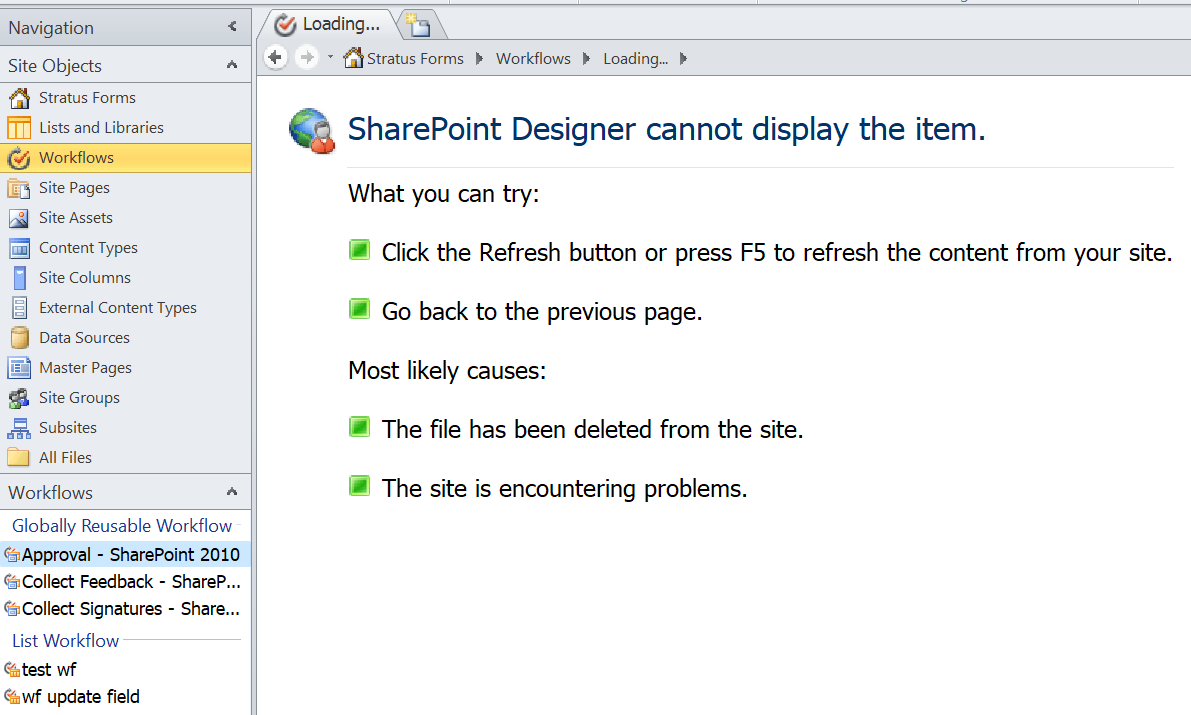Click the Site Assets picture icon

point(19,218)
